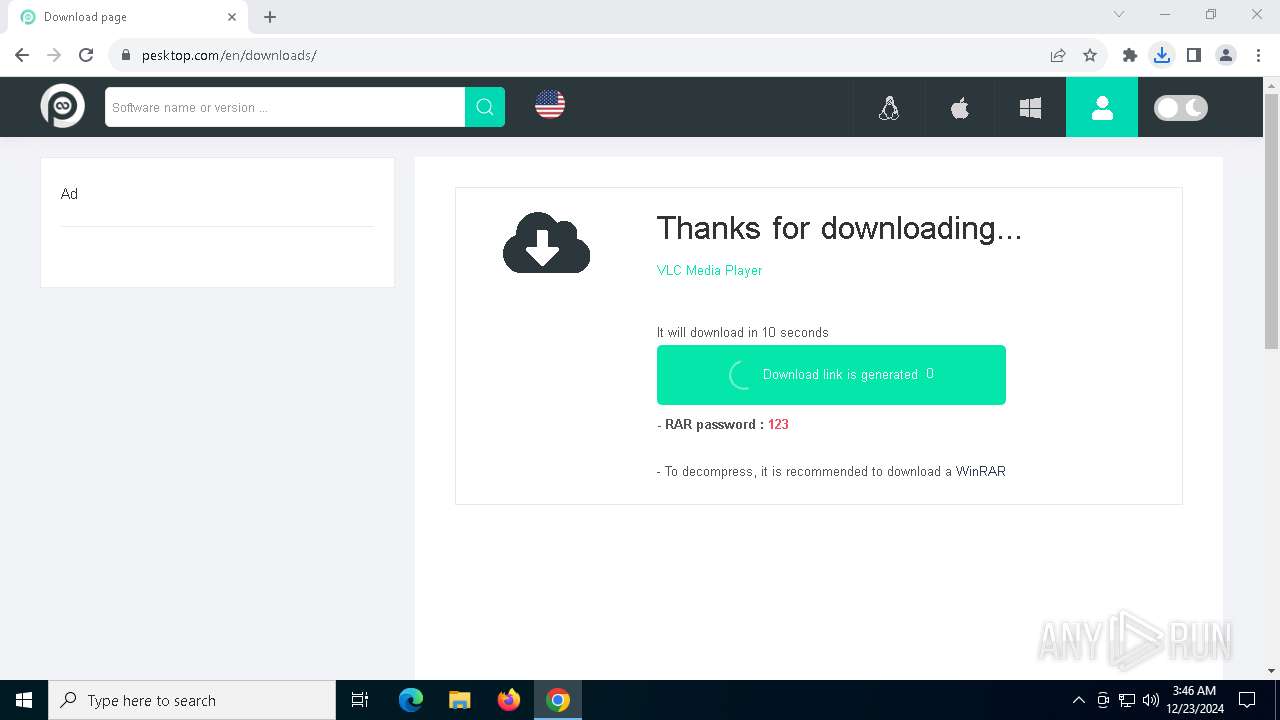Share this page from address bar
This screenshot has width=1280, height=720.
click(1058, 55)
